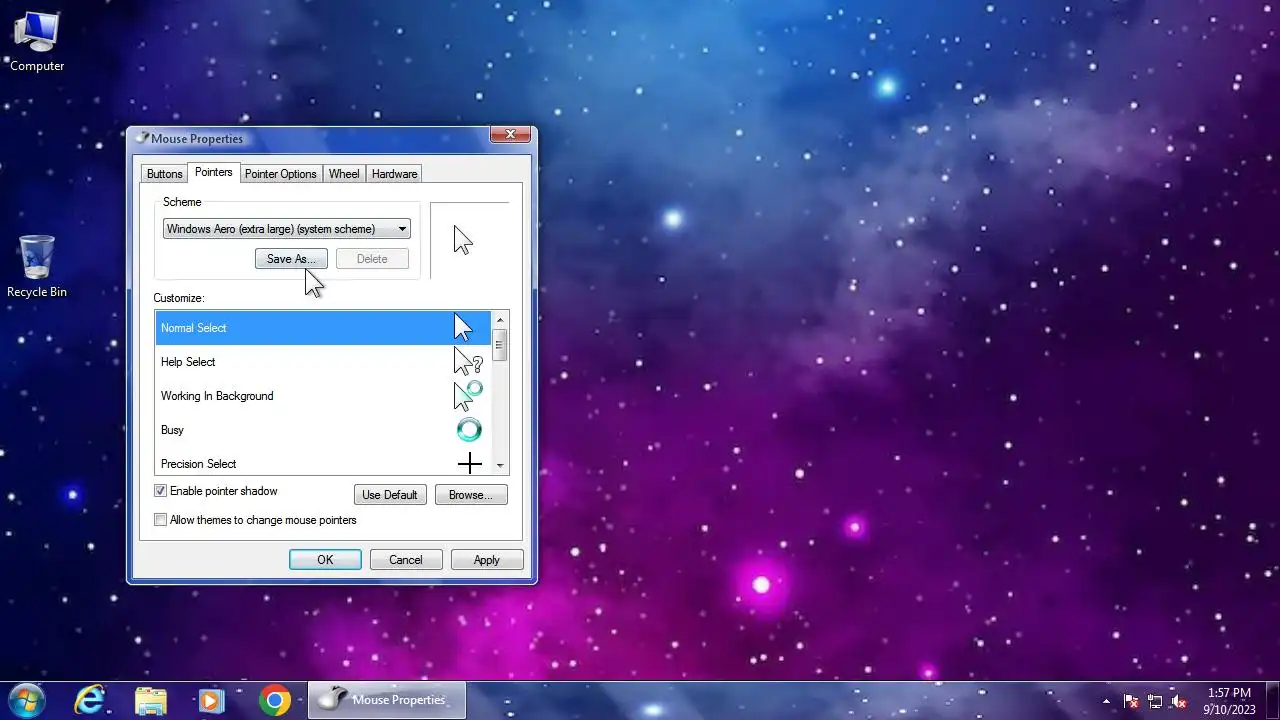Viewport: 1280px width, 720px height.
Task: Switch to the Wheel tab
Action: [x=344, y=174]
